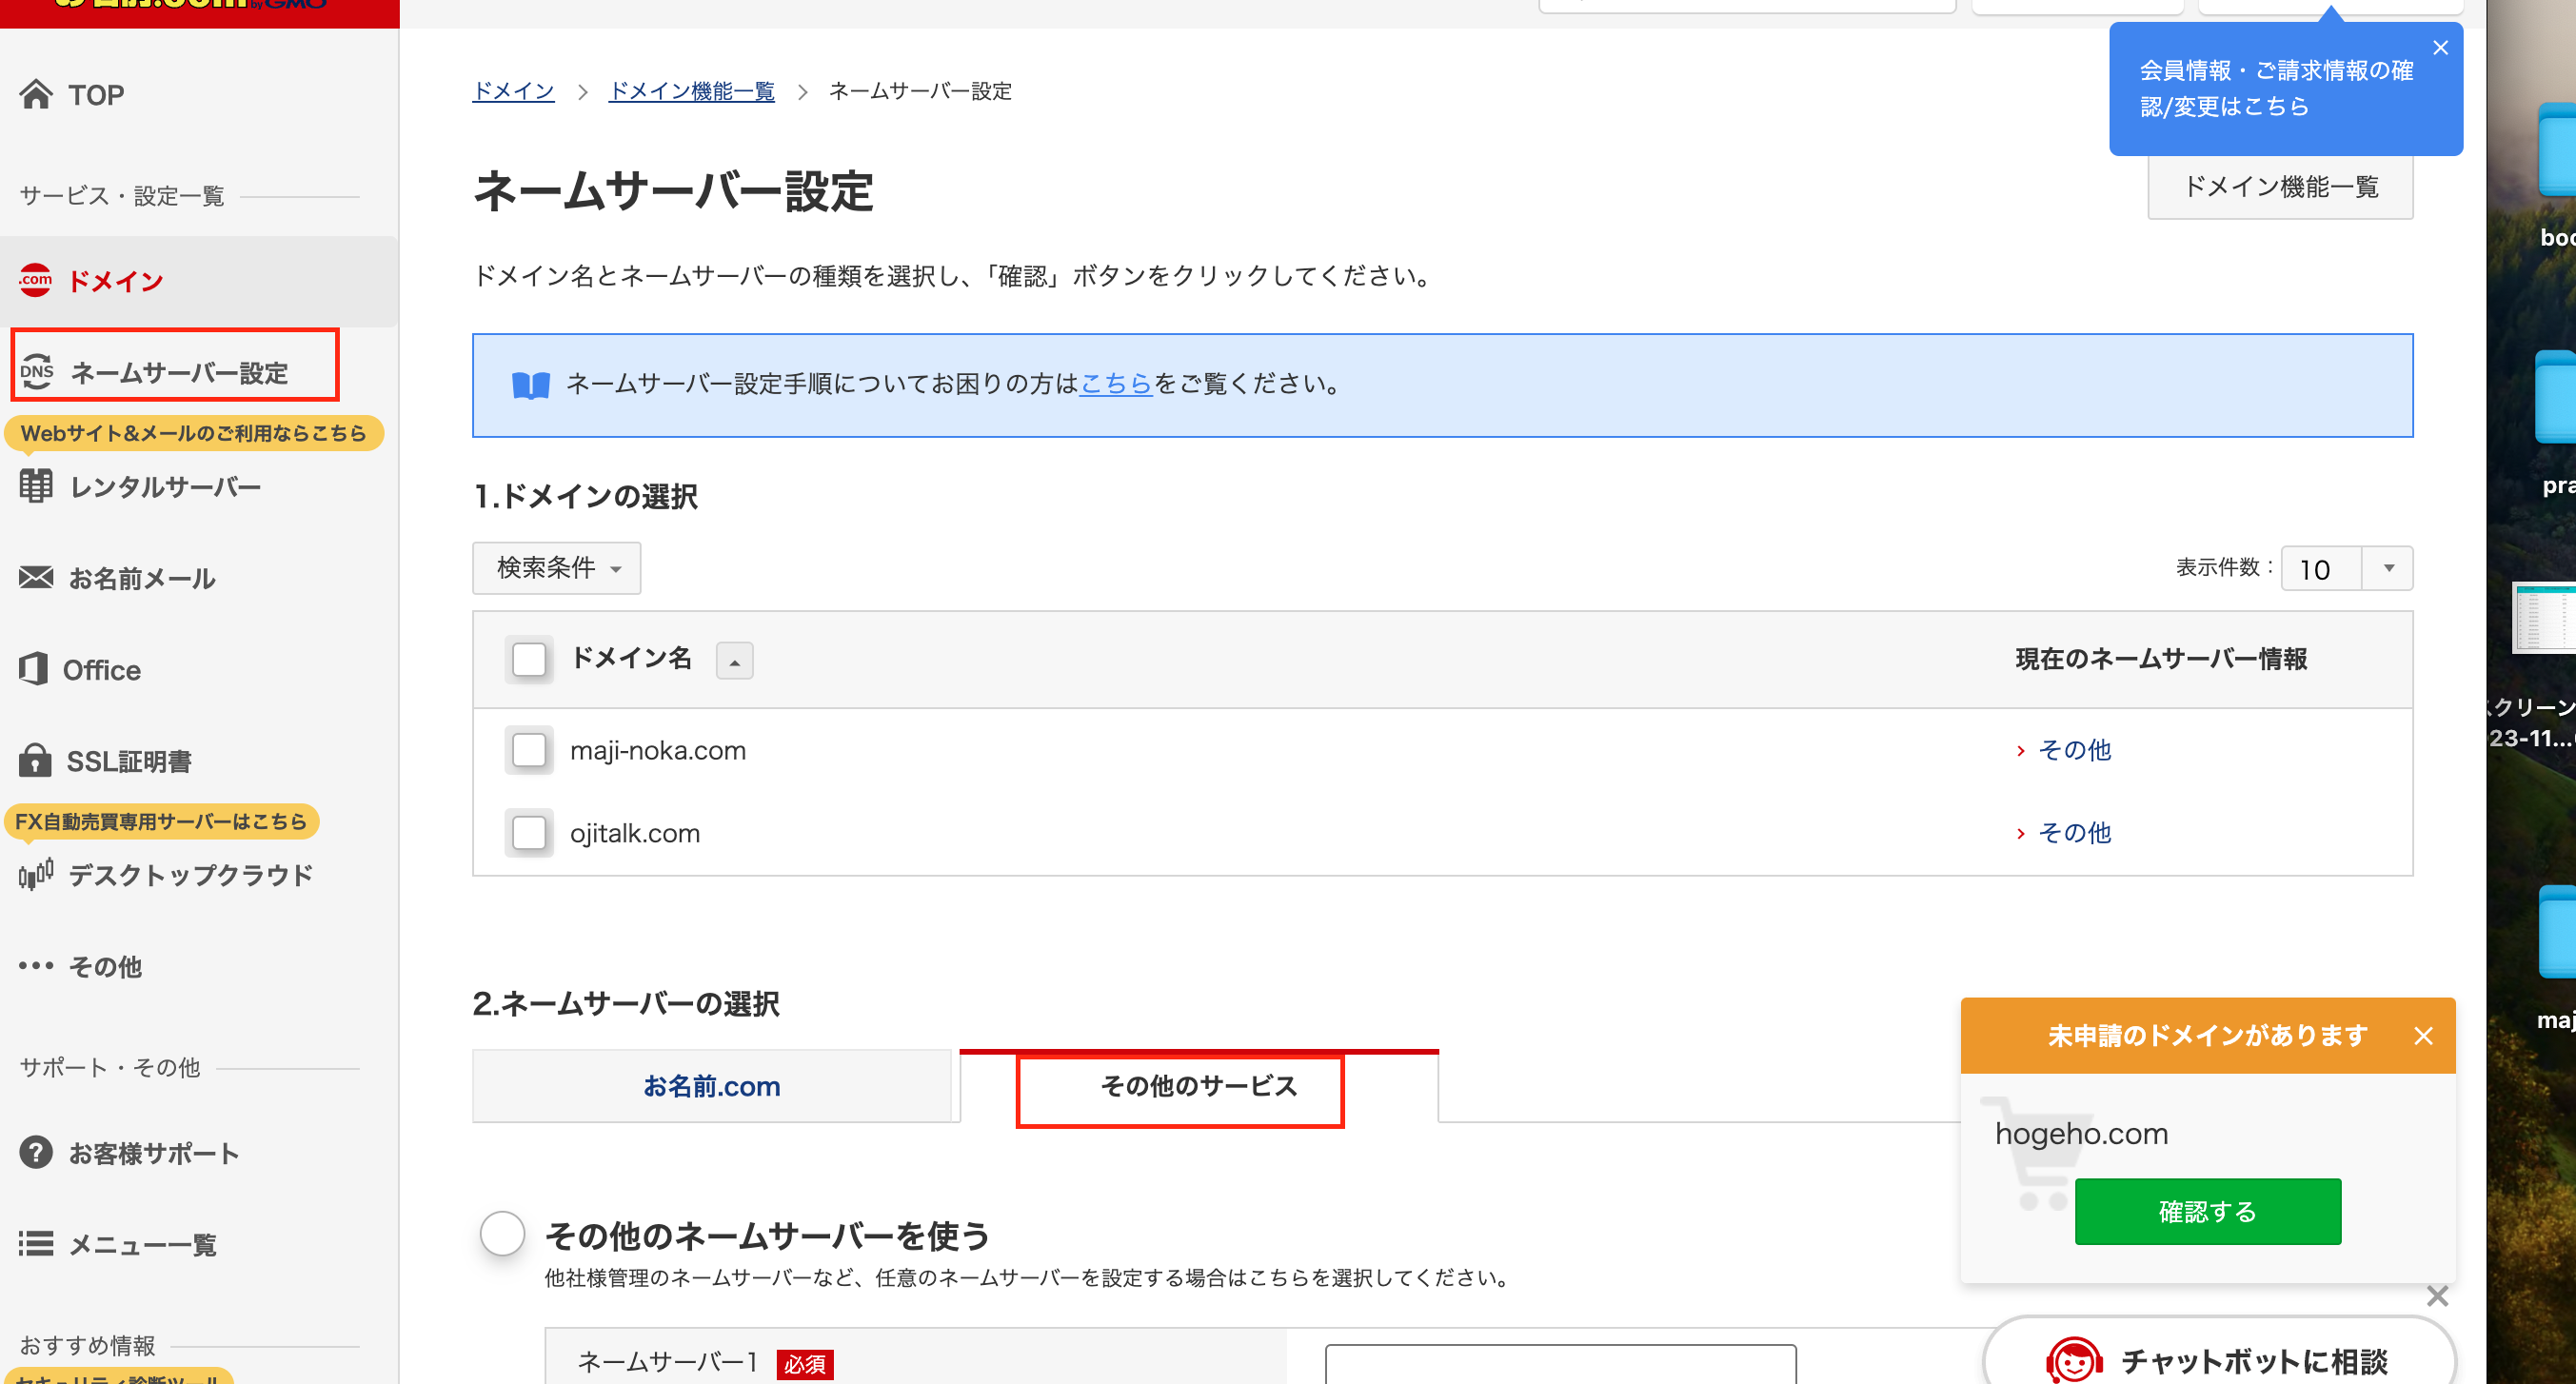Switch to the その他のサービス tab
The image size is (2576, 1384).
coord(1198,1086)
